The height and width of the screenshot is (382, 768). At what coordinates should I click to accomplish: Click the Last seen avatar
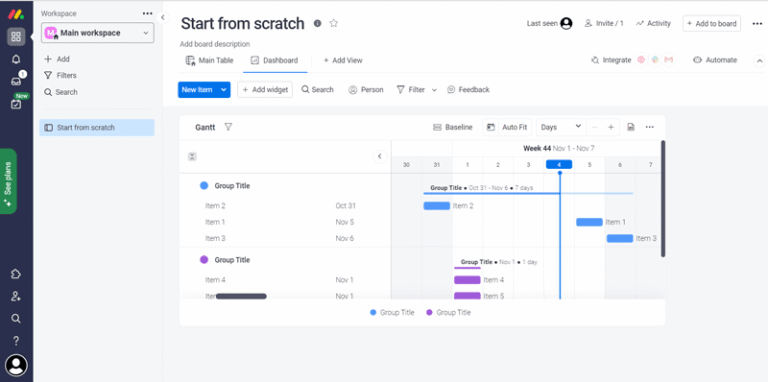pos(566,23)
